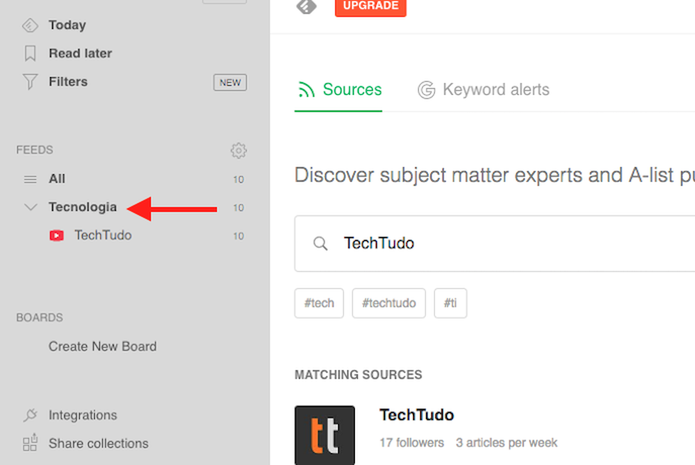Click Create New Board
Image resolution: width=695 pixels, height=465 pixels.
point(102,346)
